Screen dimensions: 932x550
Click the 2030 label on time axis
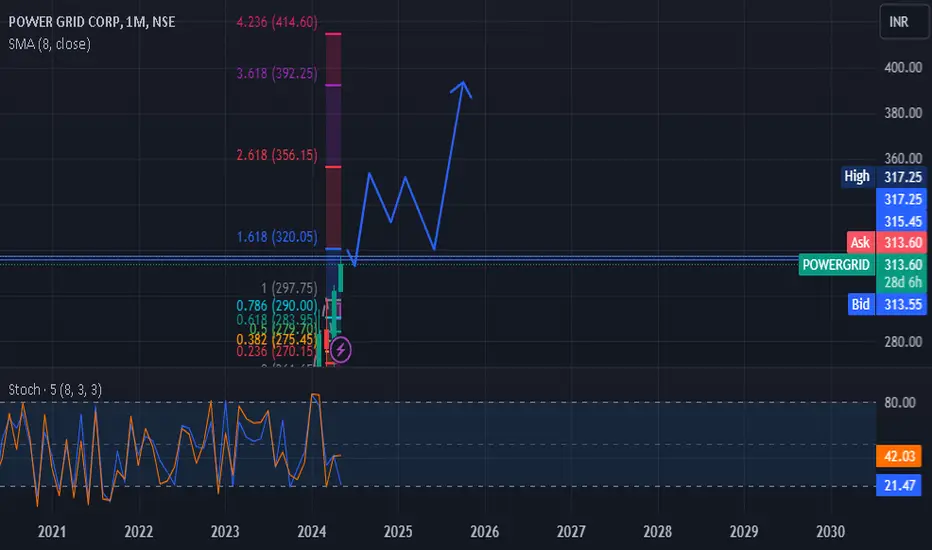(830, 532)
